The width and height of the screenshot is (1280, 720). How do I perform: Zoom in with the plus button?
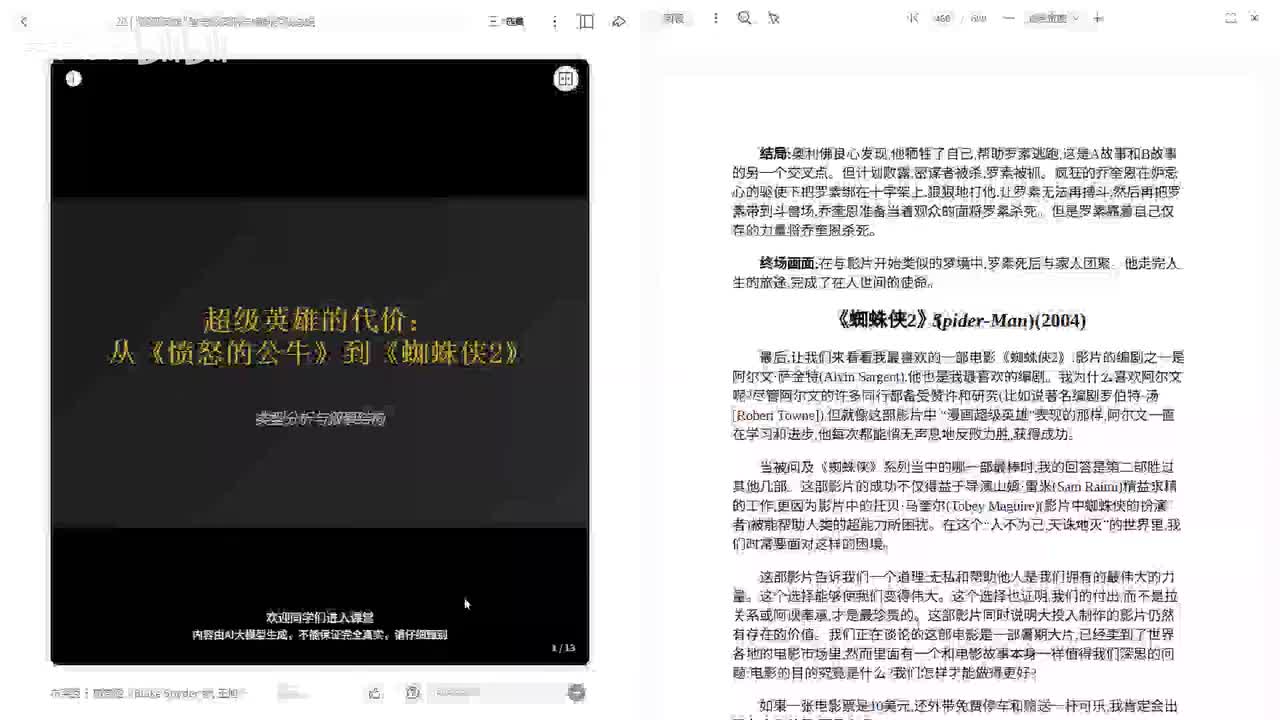(1098, 18)
